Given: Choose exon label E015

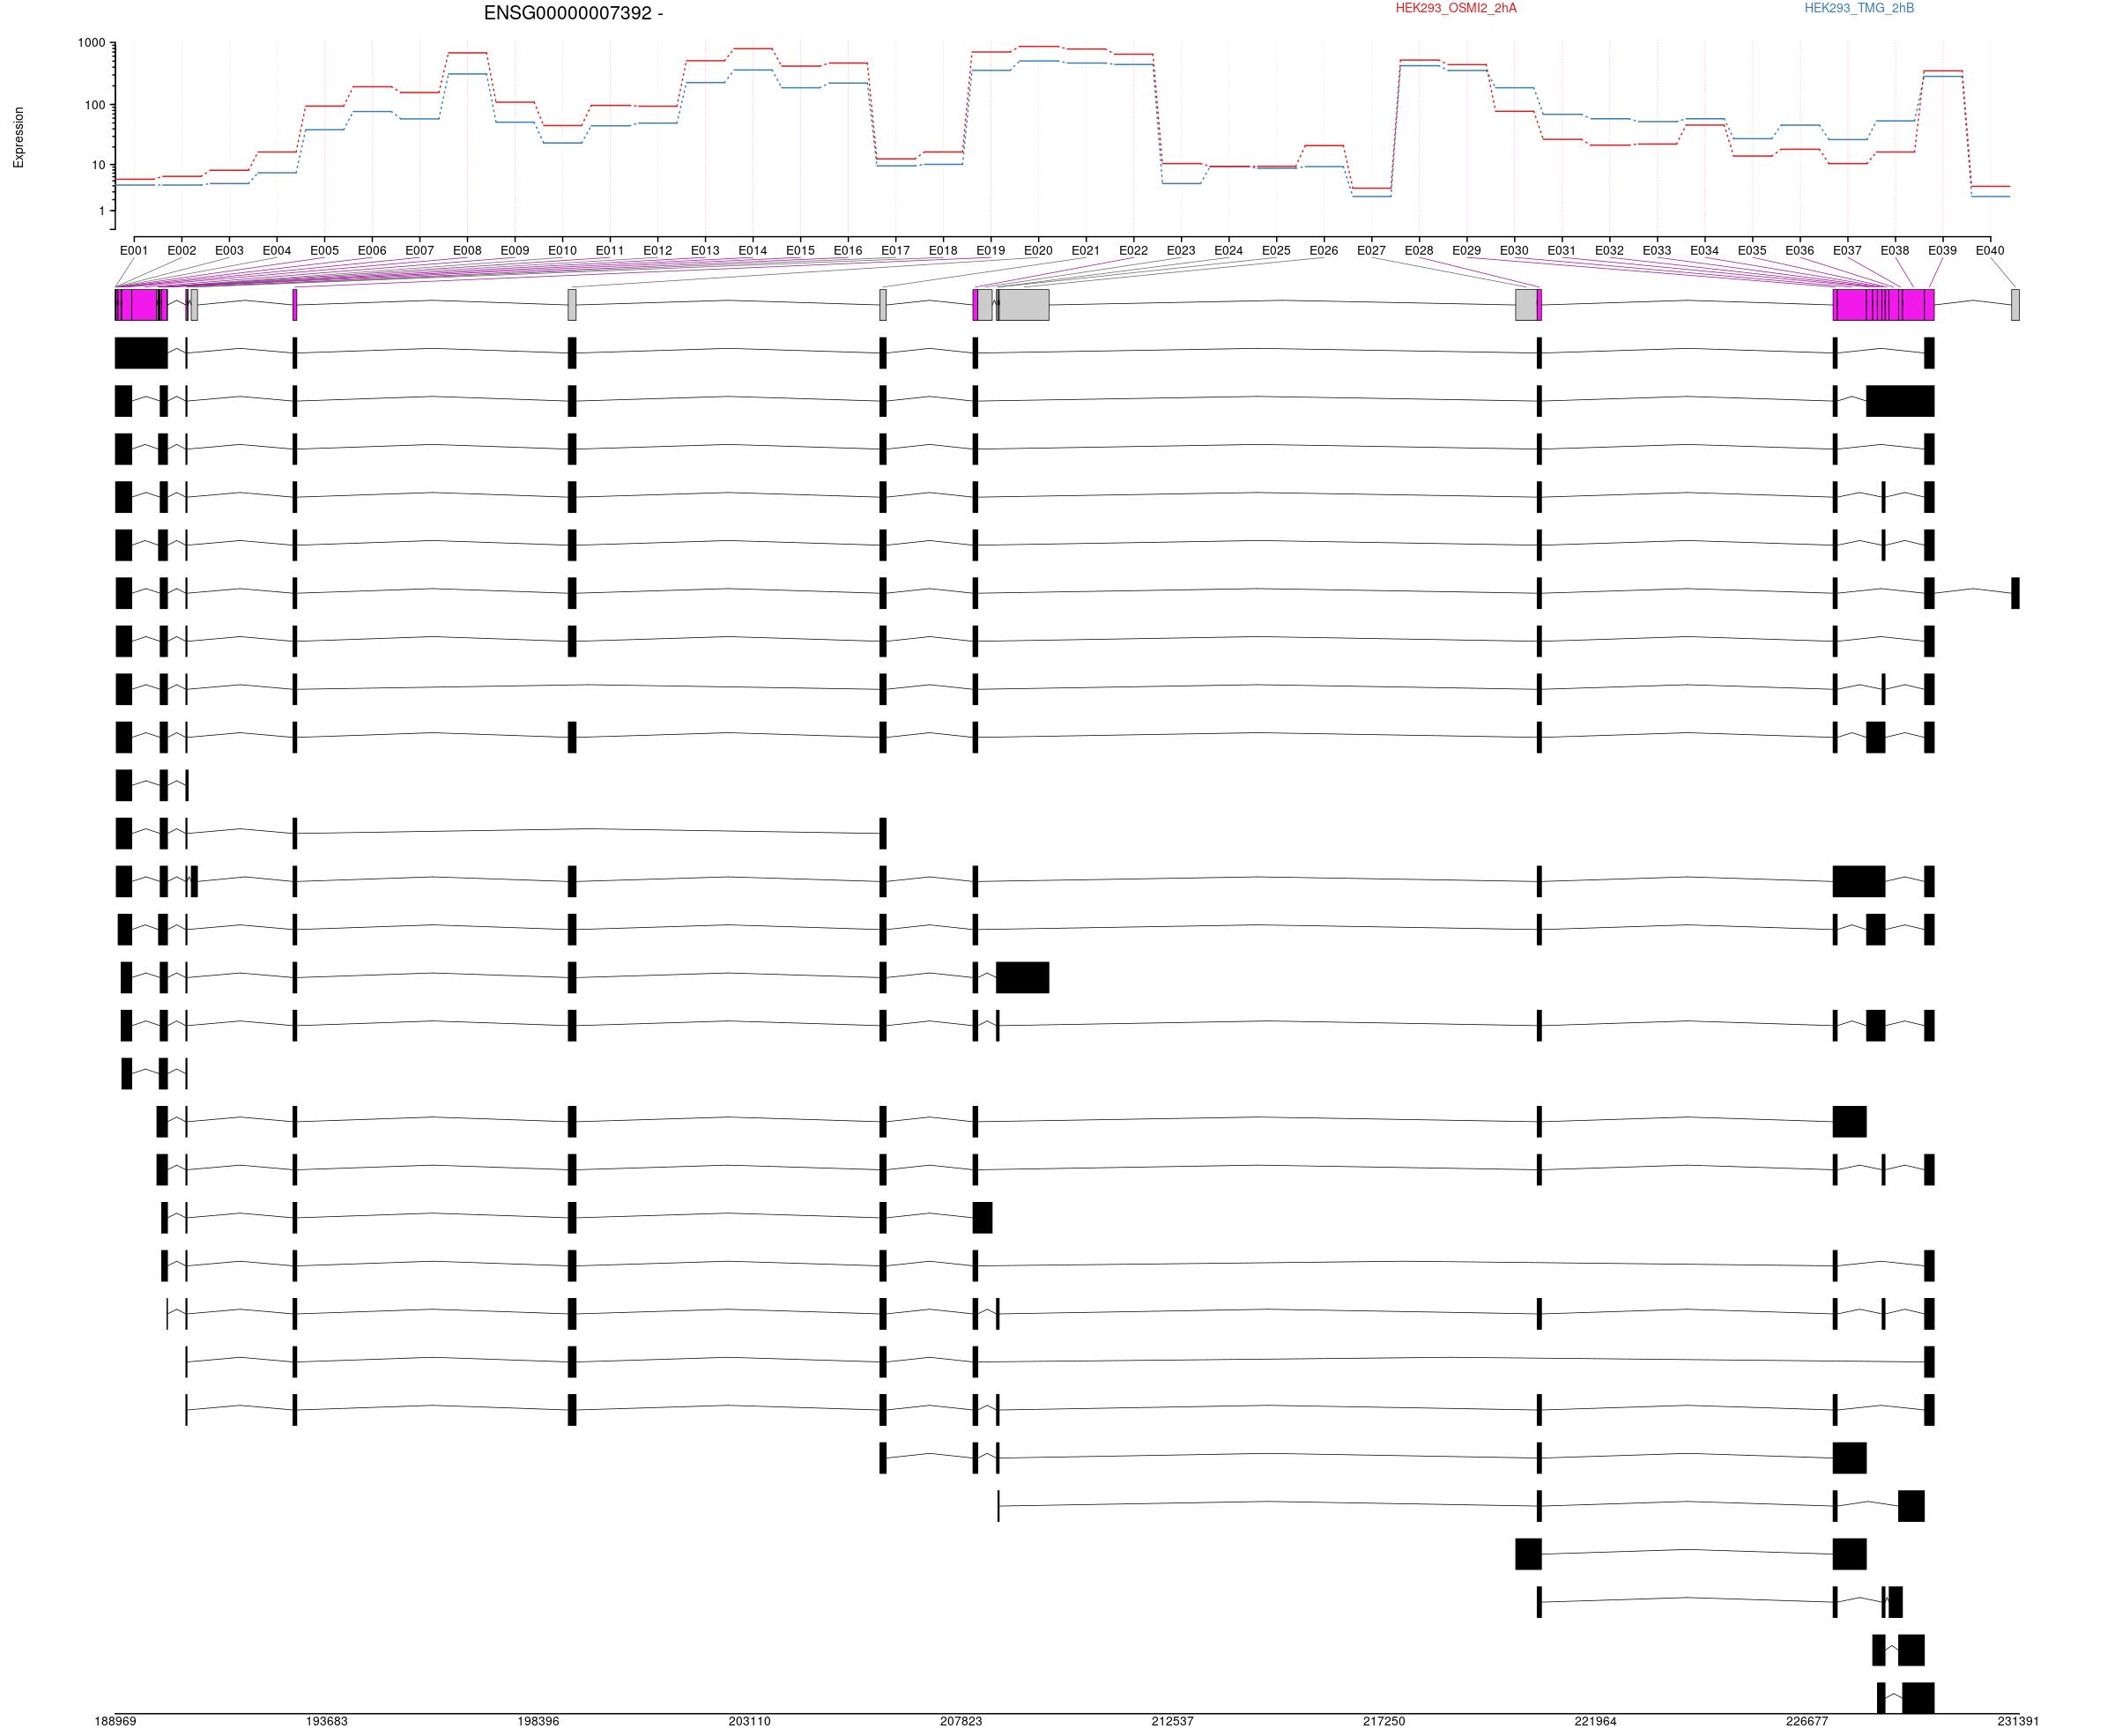Looking at the screenshot, I should pos(800,251).
